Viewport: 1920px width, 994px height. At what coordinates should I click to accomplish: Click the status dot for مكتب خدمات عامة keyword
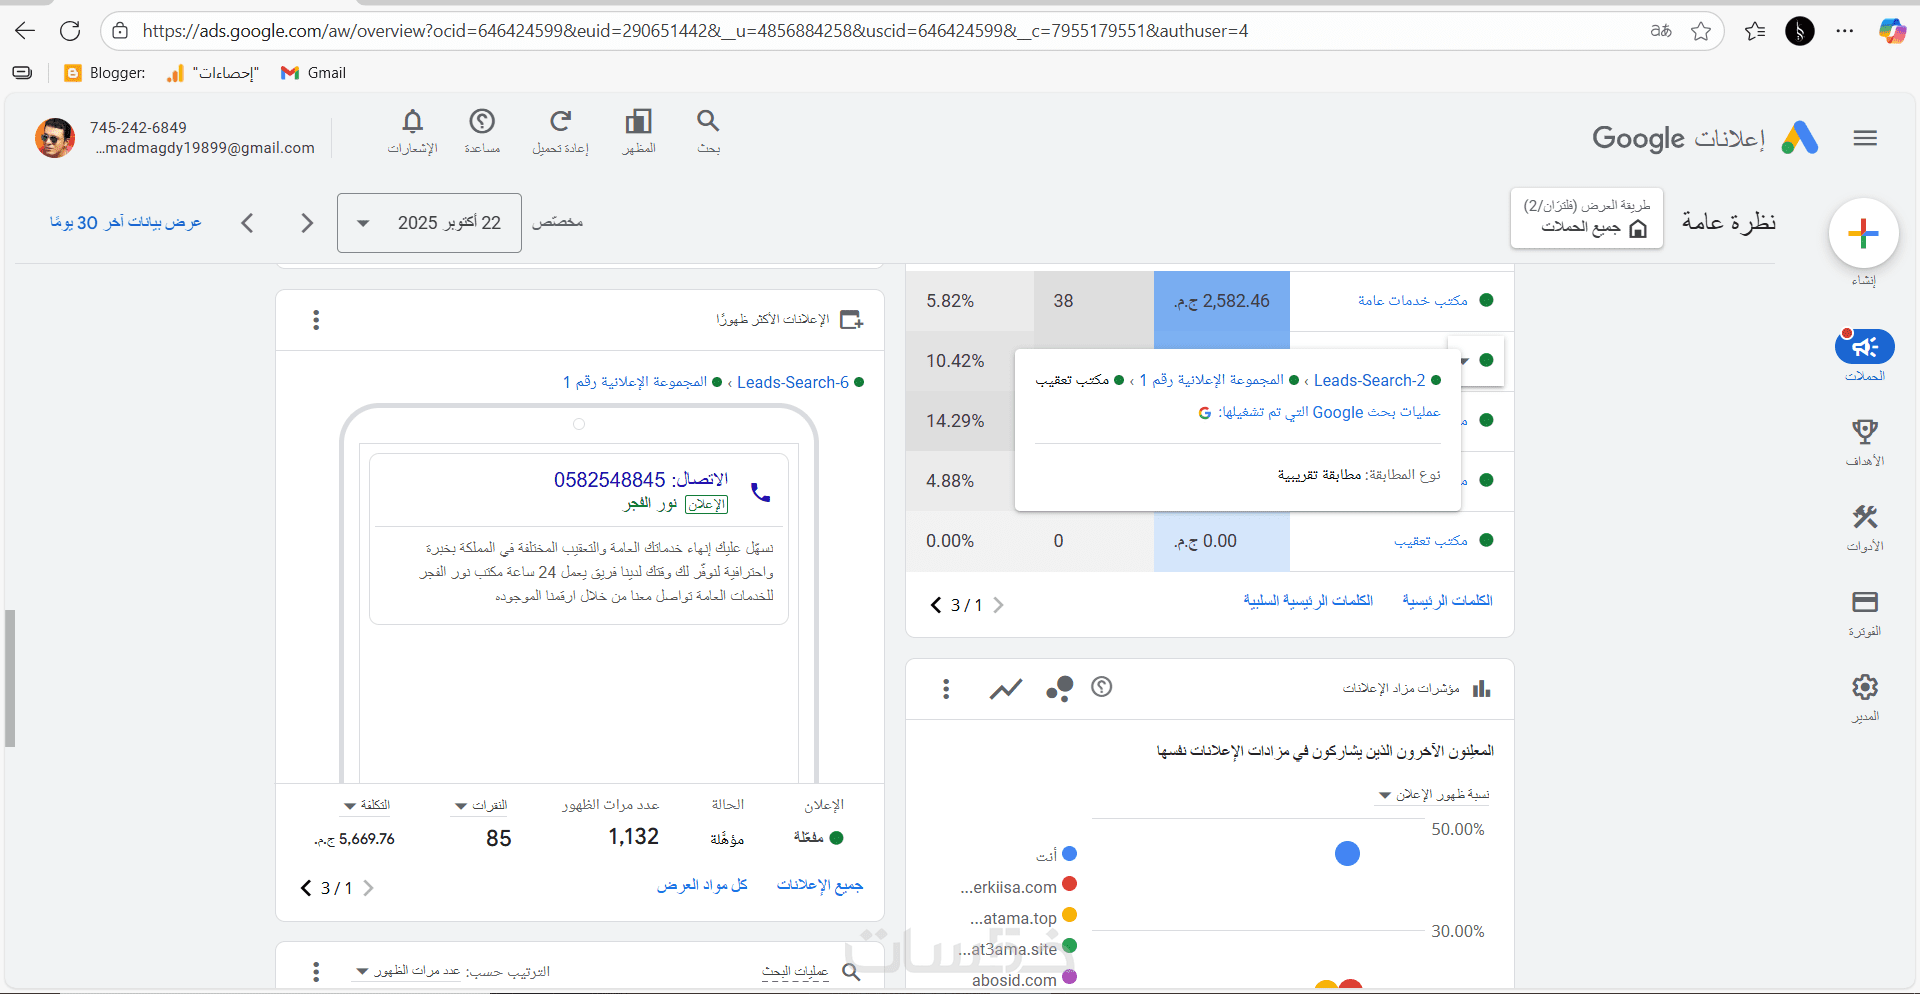(x=1486, y=300)
